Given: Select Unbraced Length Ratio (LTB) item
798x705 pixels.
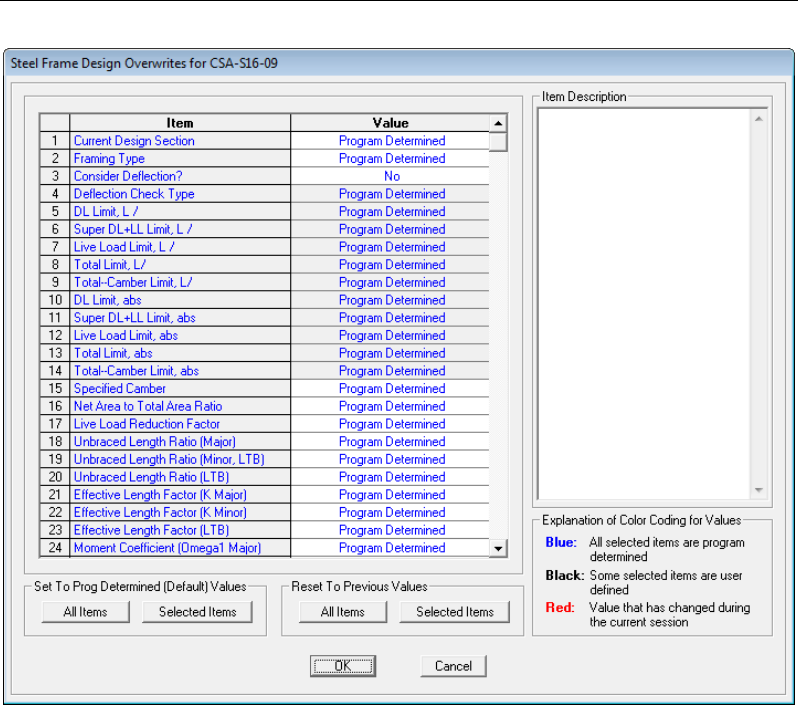Looking at the screenshot, I should pos(180,477).
